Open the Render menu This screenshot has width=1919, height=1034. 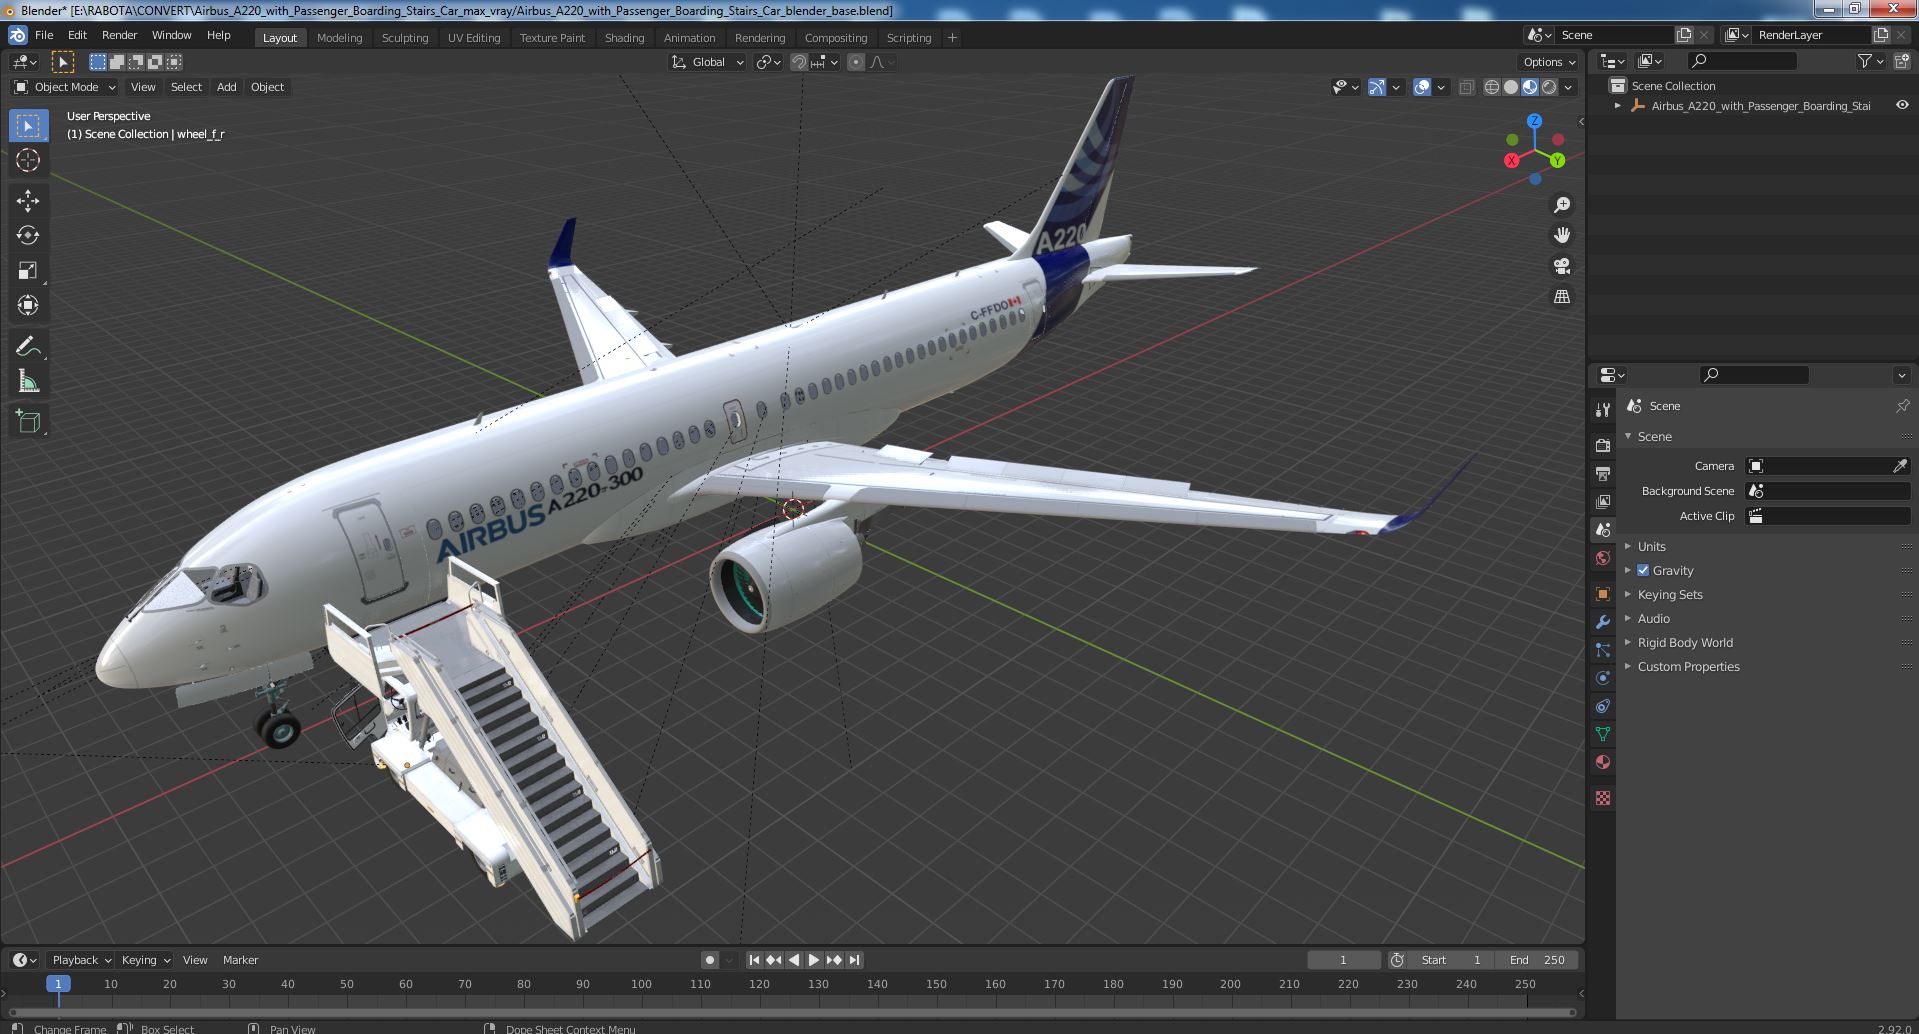tap(120, 35)
